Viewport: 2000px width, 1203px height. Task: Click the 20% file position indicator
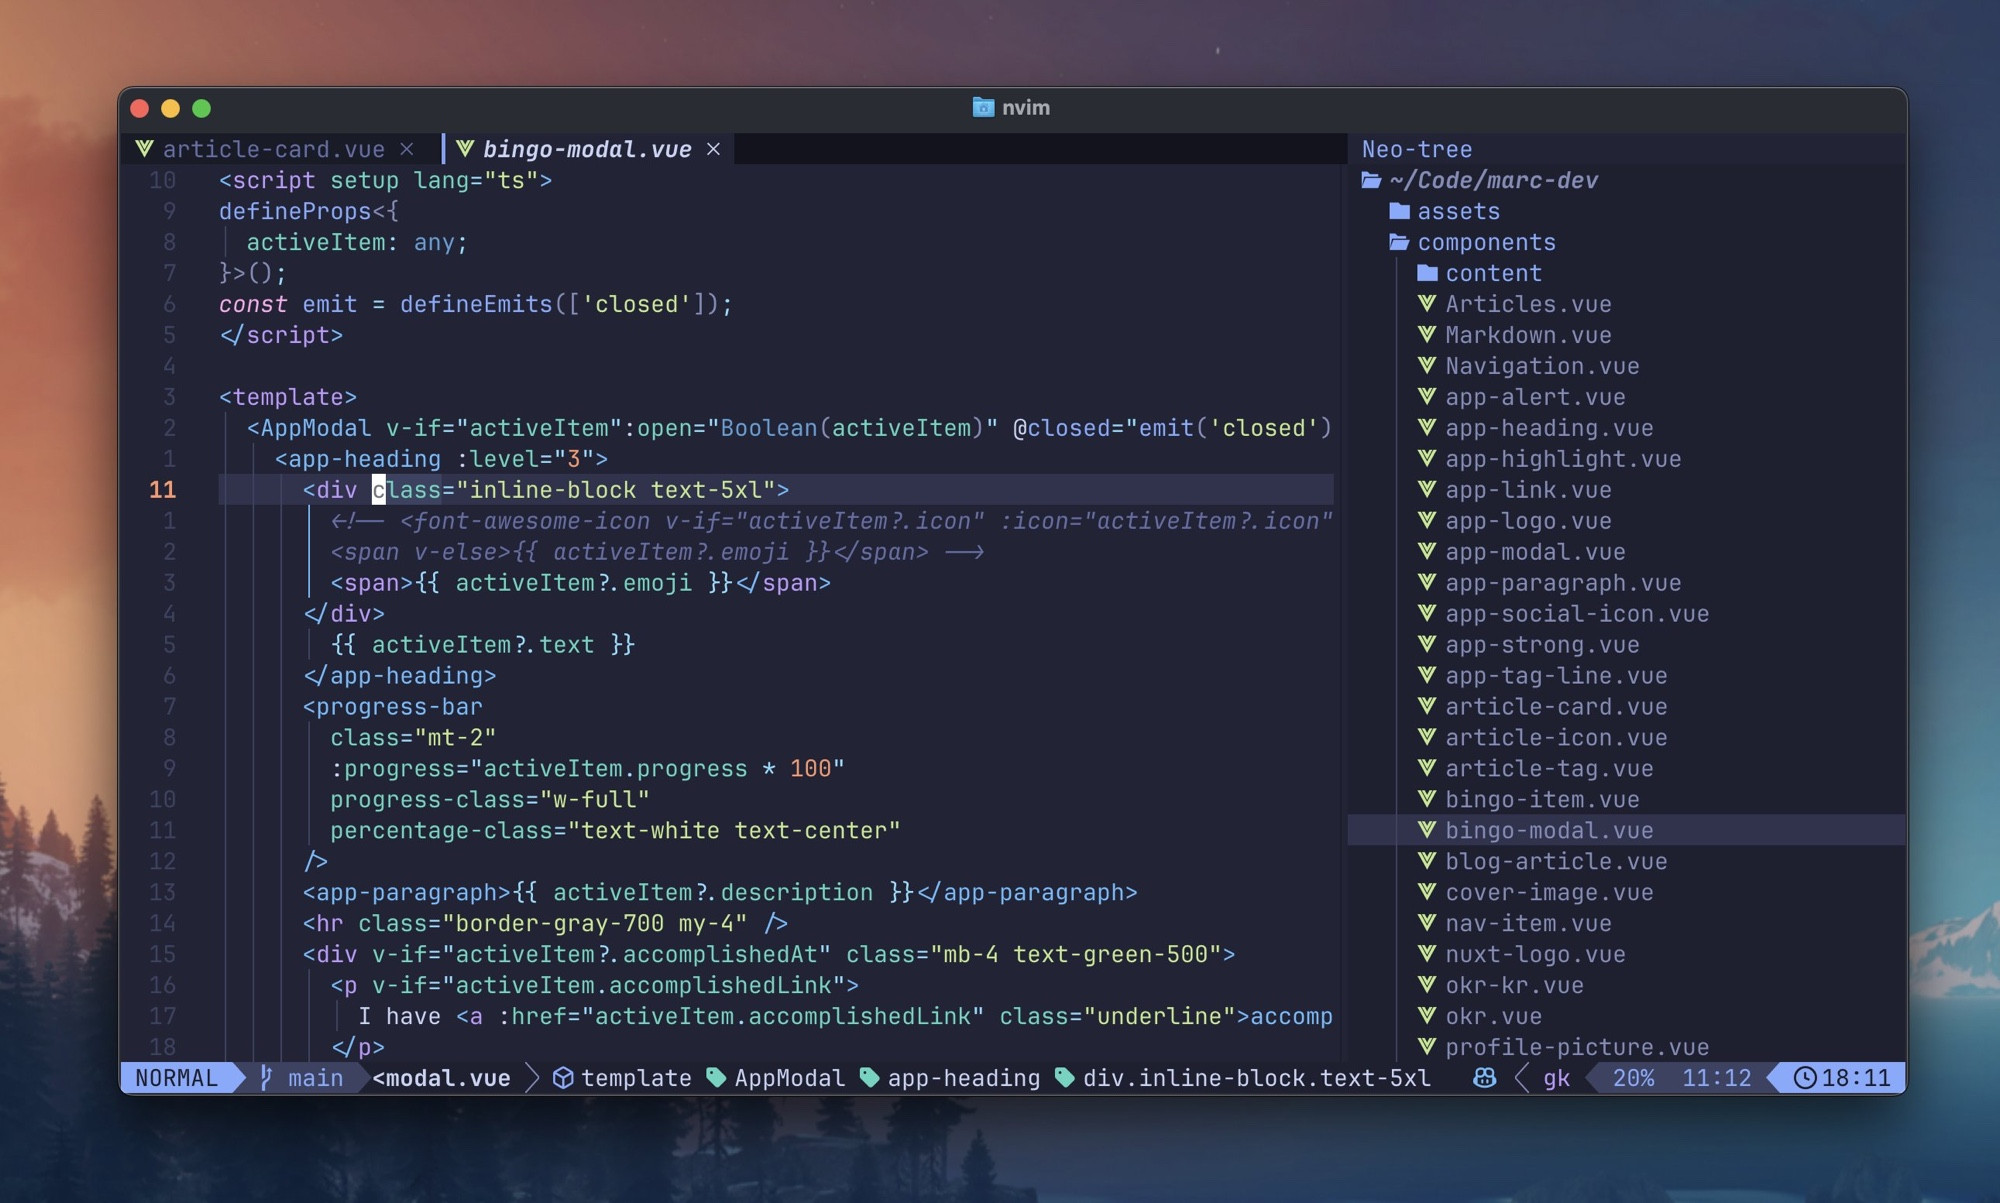point(1633,1078)
